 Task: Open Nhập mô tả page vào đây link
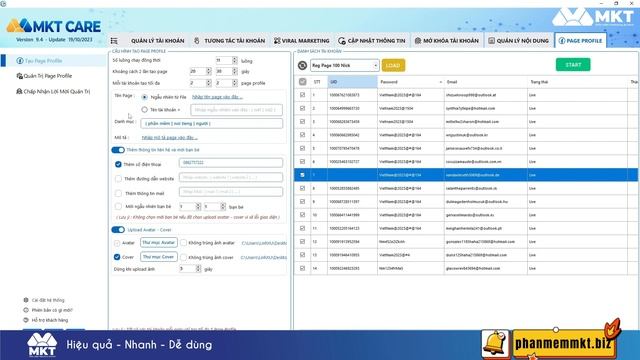pyautogui.click(x=169, y=138)
